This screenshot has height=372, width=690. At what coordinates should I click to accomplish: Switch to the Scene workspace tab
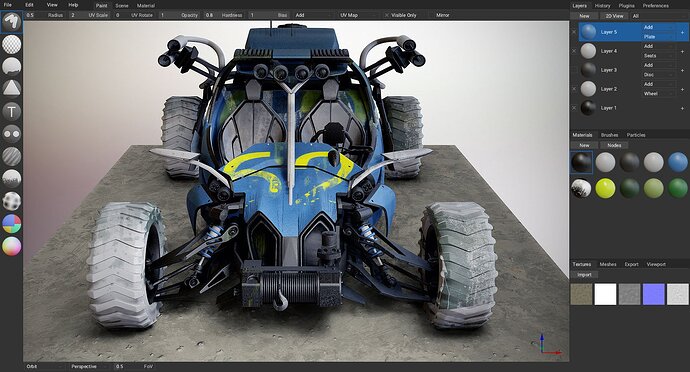tap(122, 6)
